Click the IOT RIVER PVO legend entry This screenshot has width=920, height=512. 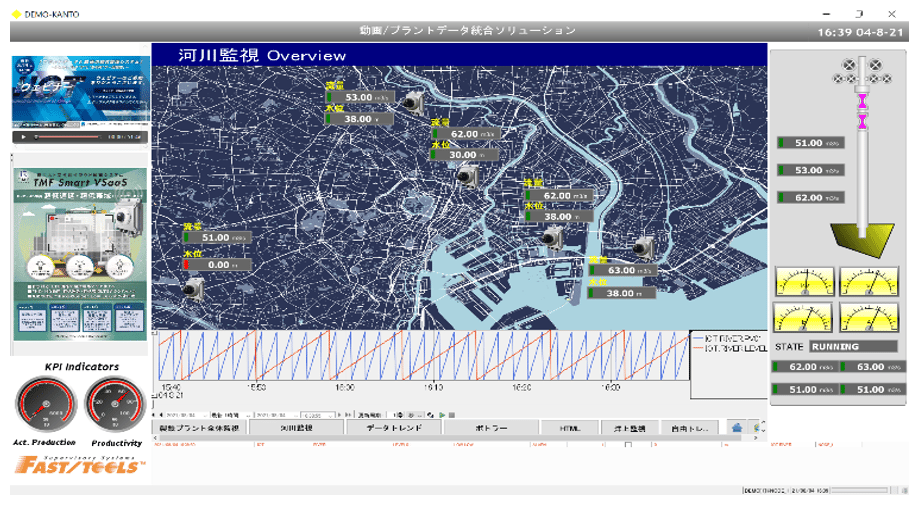point(728,338)
